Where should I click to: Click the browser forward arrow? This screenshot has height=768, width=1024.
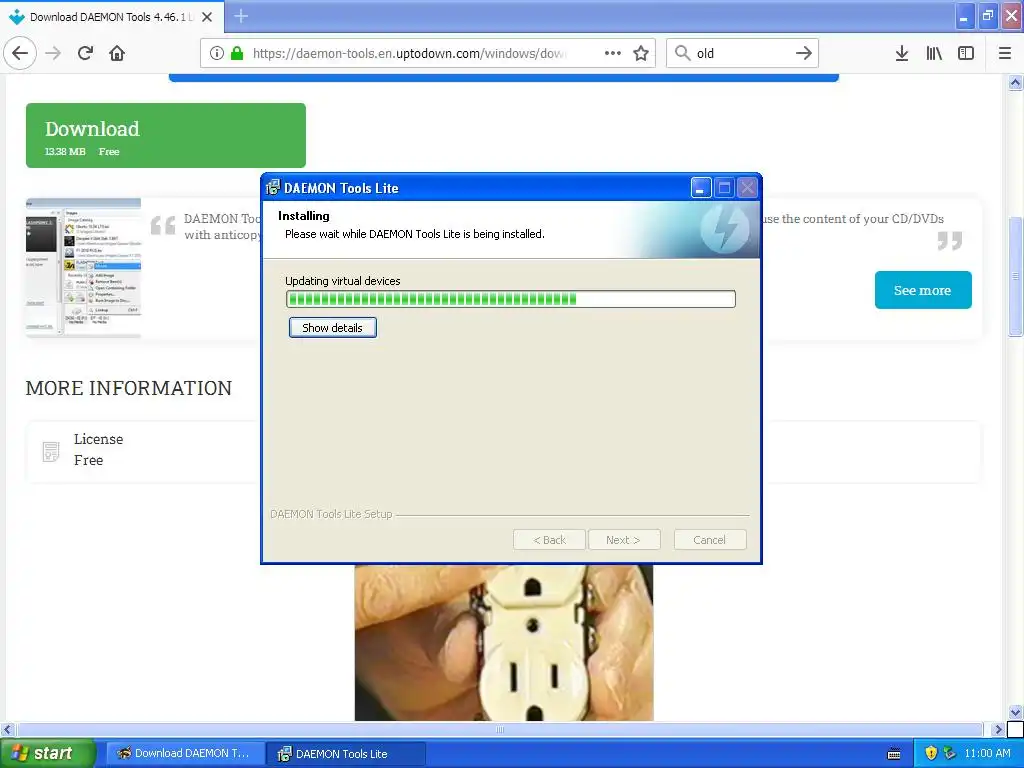pos(53,53)
